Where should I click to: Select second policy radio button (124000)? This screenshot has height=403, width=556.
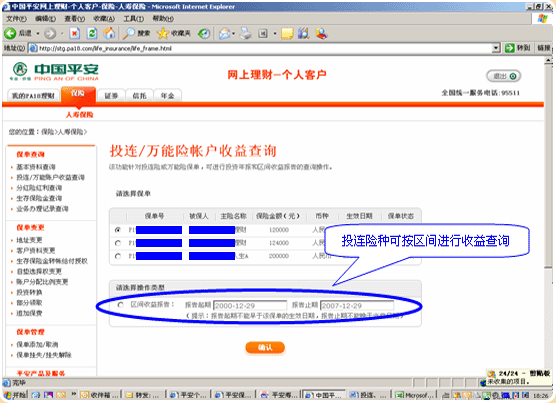point(118,243)
